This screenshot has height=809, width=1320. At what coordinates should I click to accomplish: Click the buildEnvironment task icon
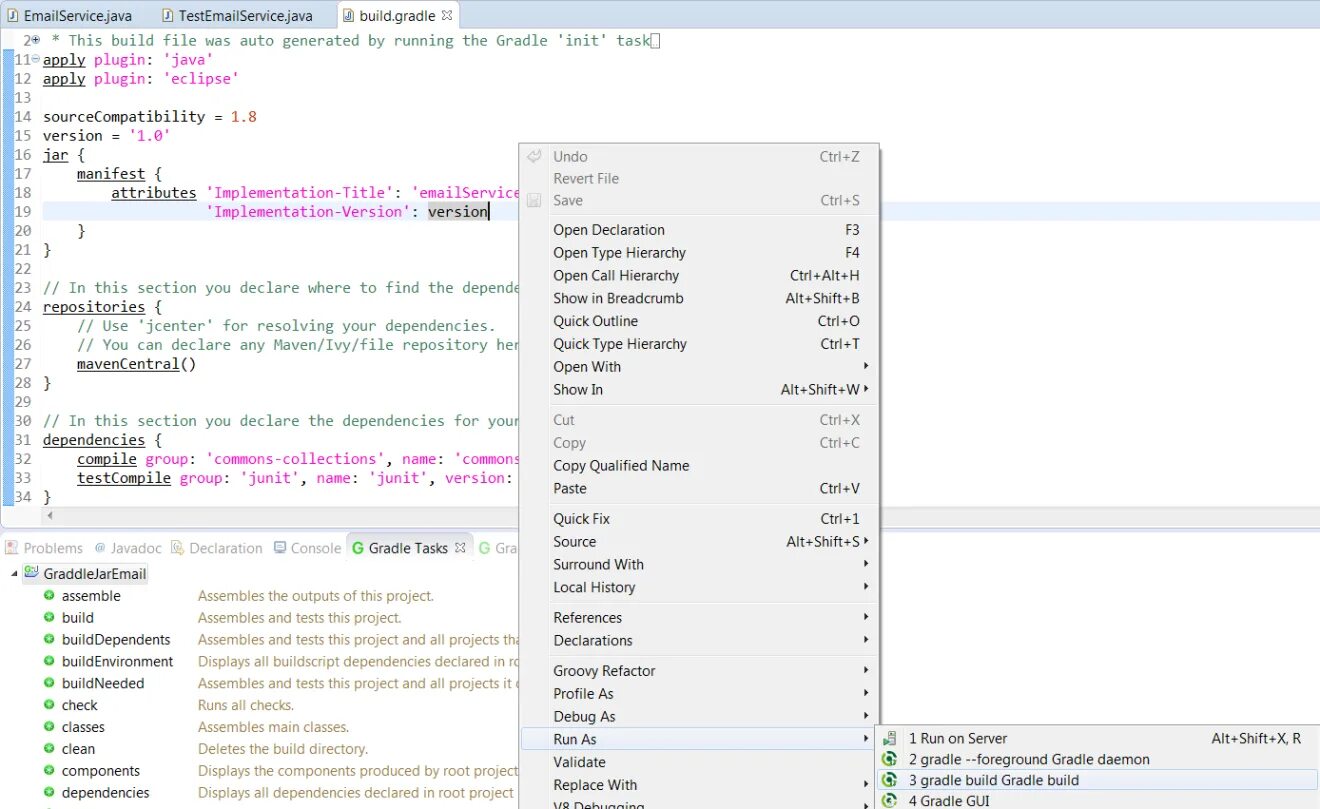pos(49,662)
